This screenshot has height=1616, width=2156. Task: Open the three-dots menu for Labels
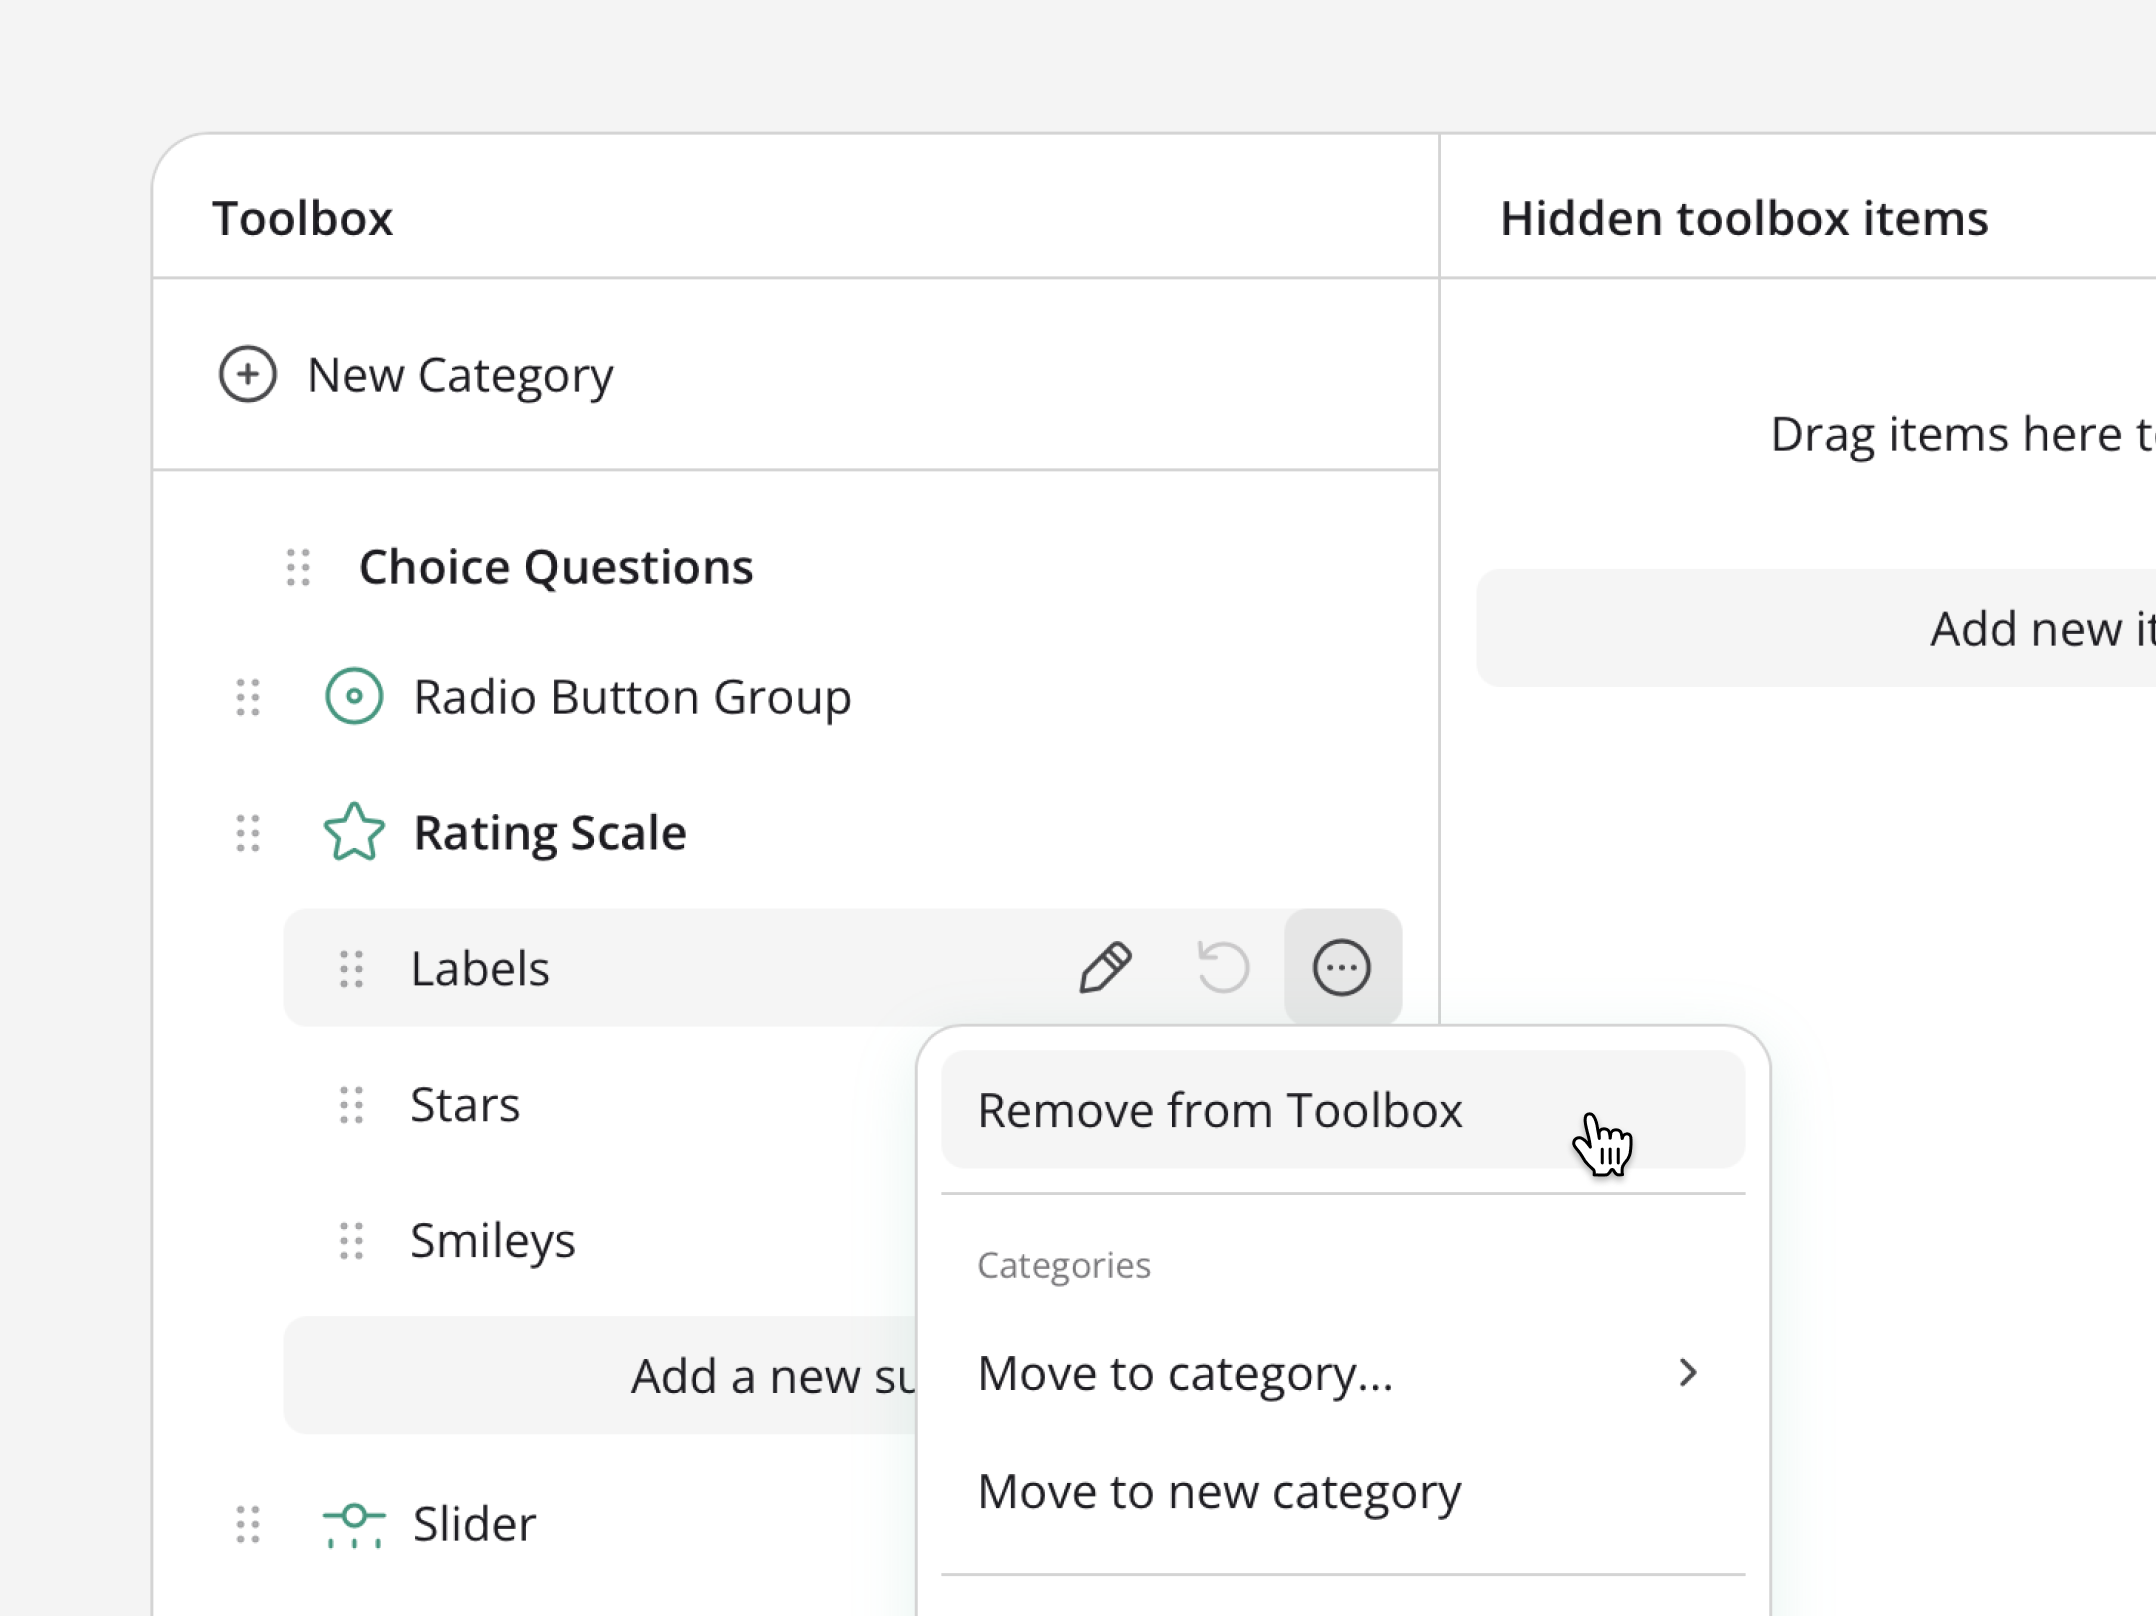pyautogui.click(x=1342, y=967)
